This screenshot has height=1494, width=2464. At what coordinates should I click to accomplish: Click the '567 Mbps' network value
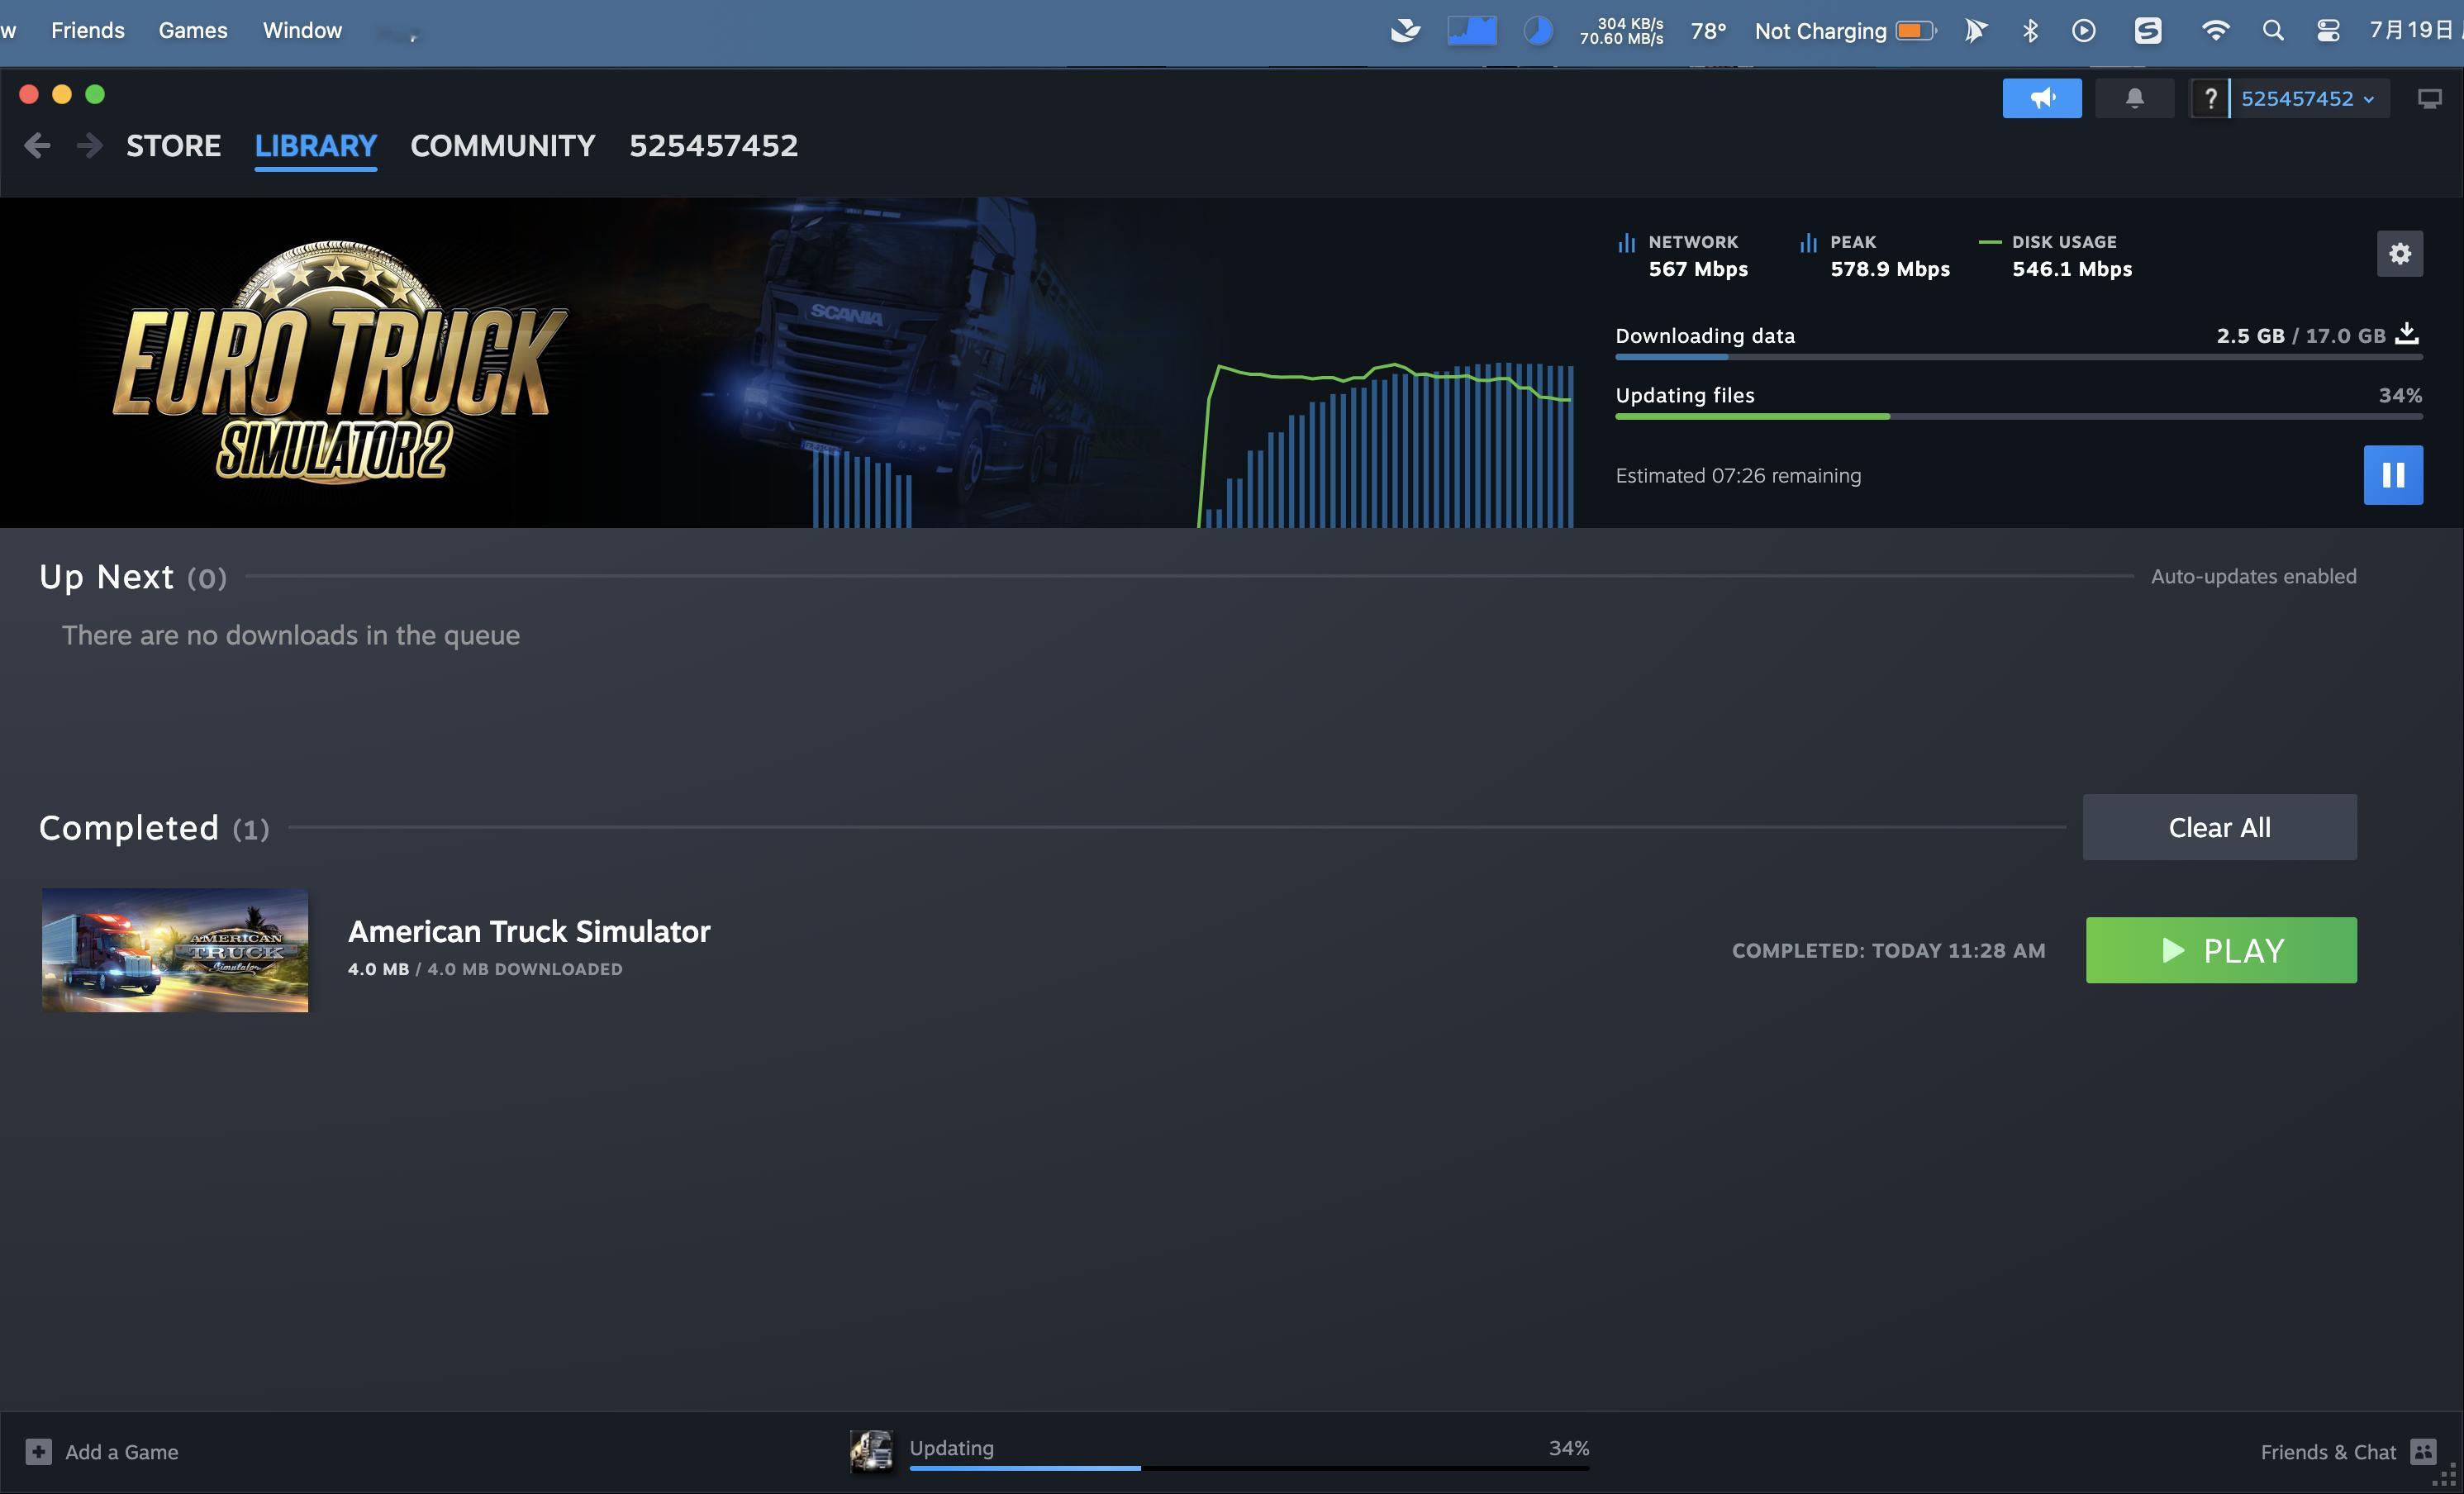tap(1698, 269)
